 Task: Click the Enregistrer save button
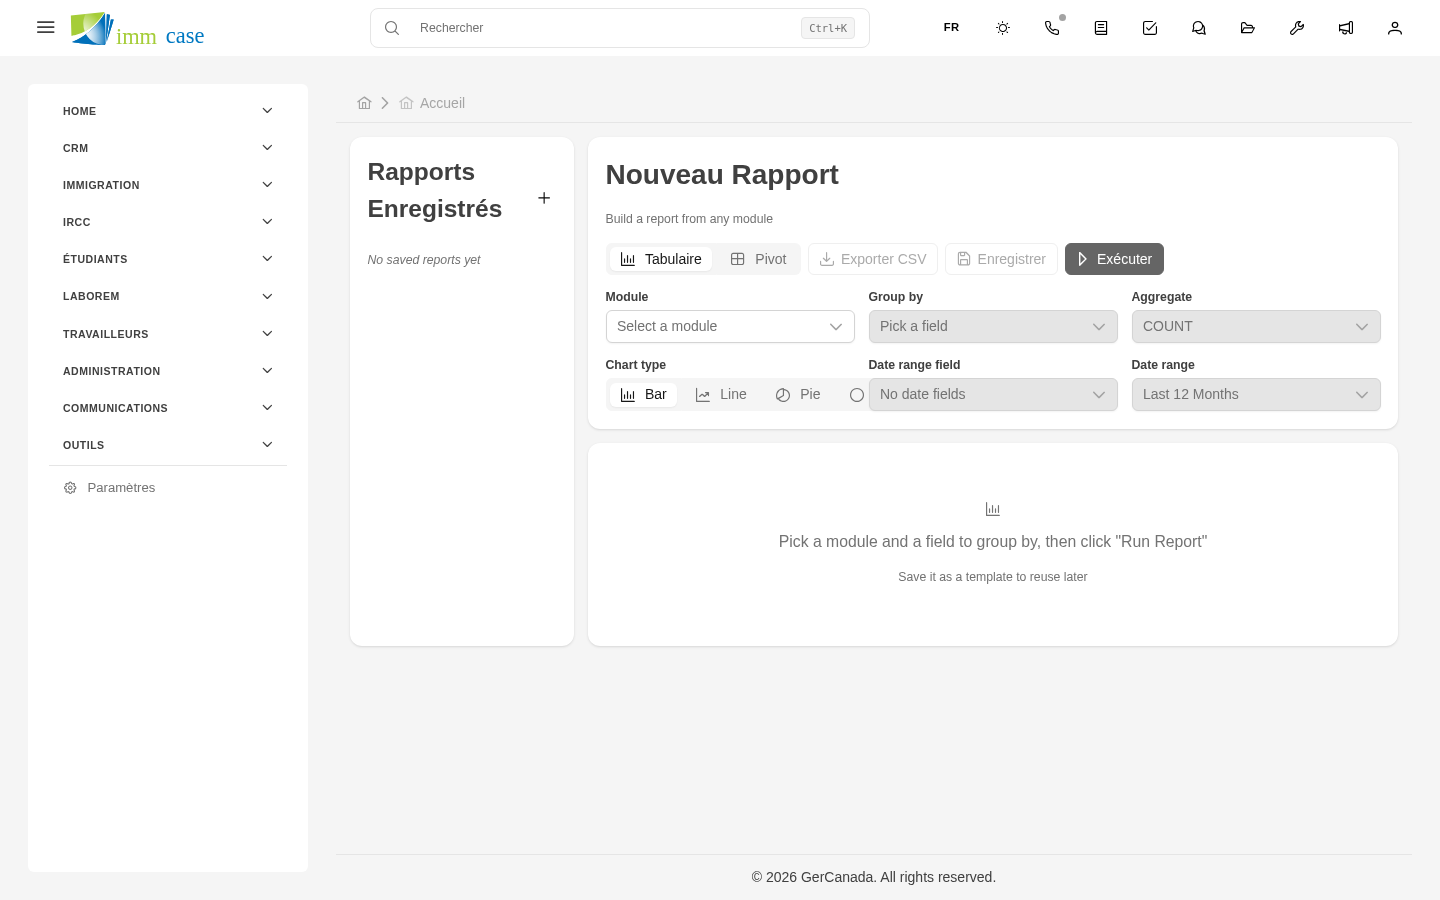coord(1001,259)
